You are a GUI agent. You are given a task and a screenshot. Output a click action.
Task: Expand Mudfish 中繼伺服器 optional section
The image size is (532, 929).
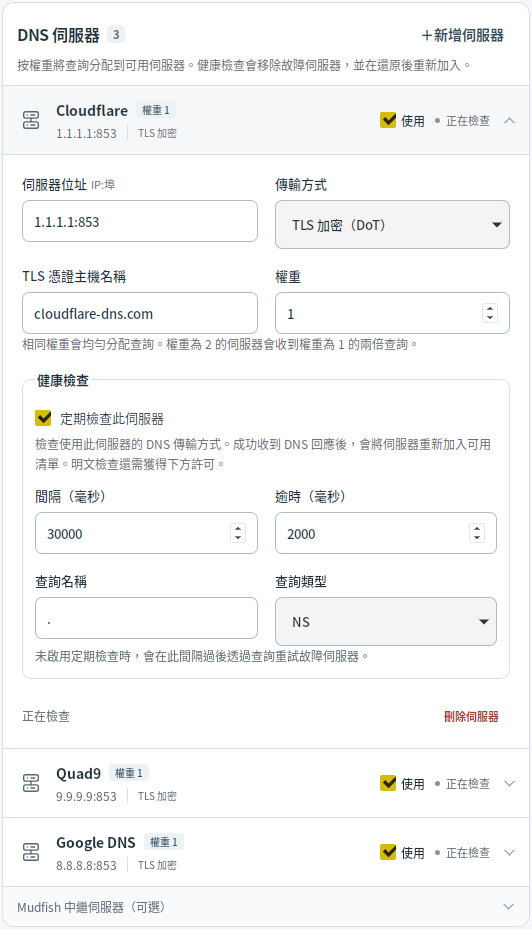click(266, 906)
